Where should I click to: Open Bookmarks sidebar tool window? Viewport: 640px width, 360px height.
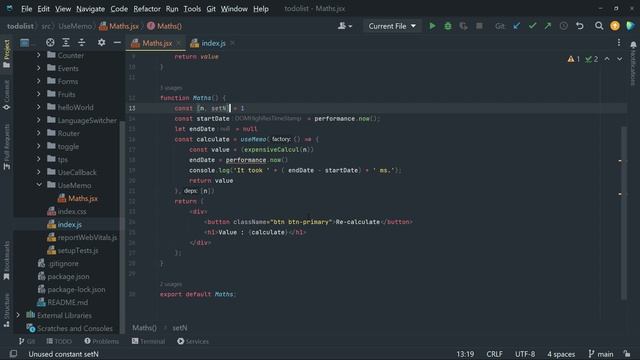7,260
